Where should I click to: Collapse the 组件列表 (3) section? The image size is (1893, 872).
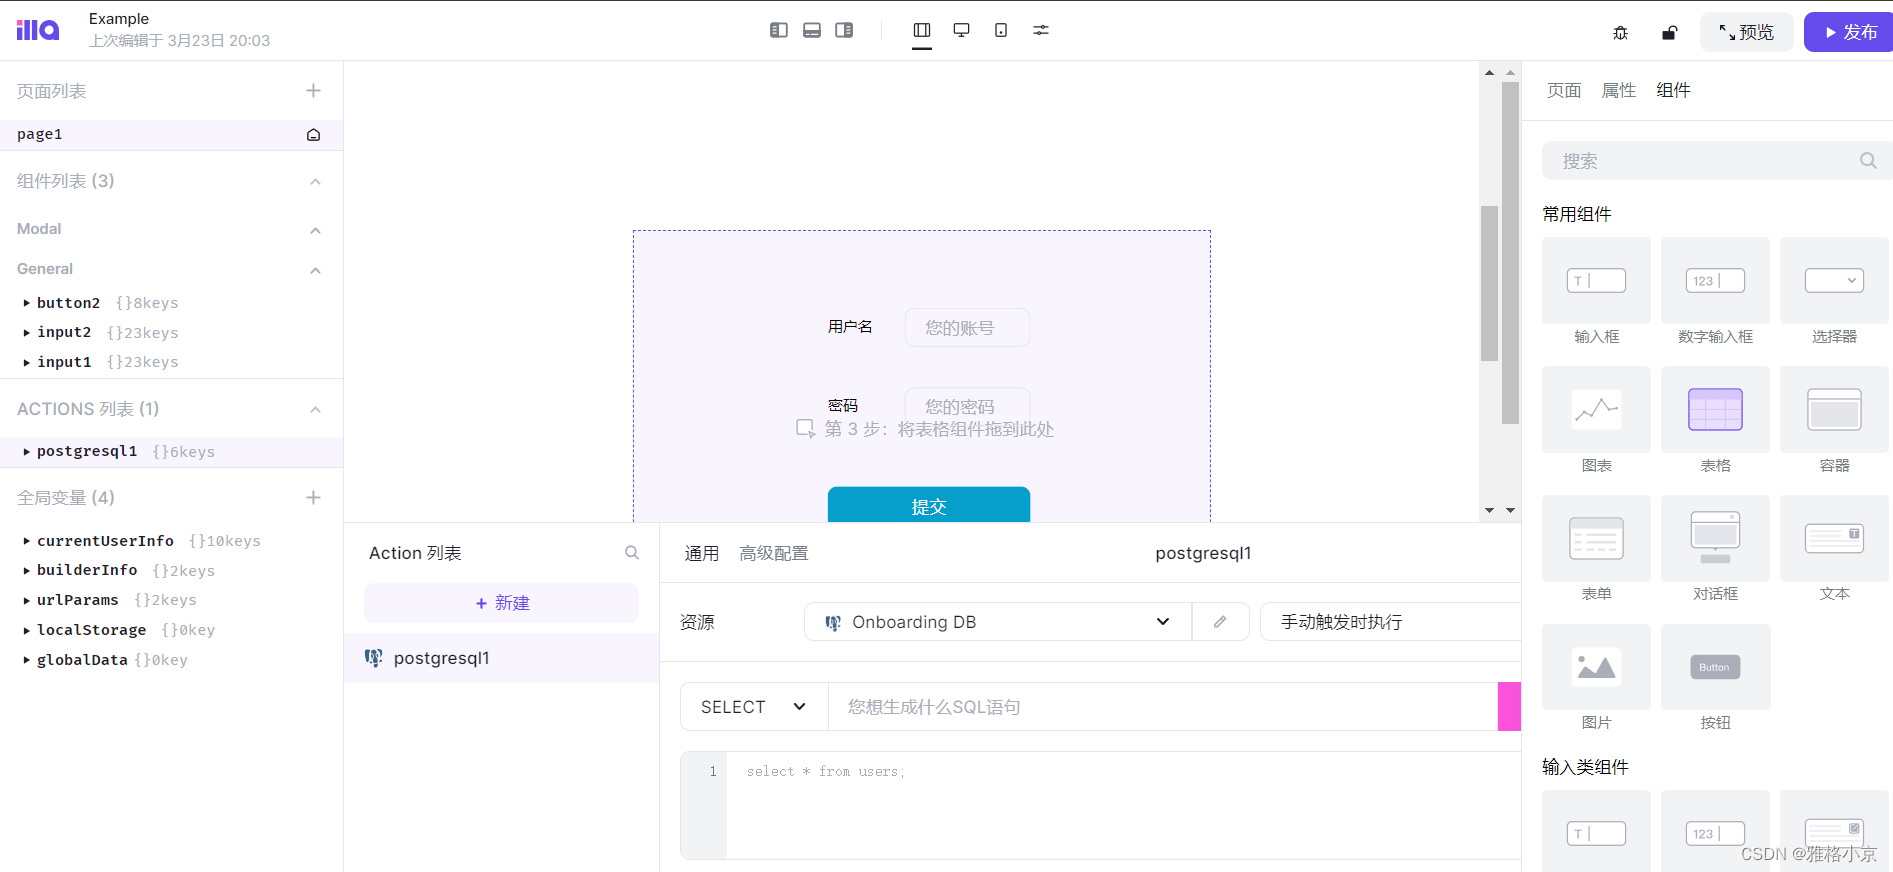(315, 181)
